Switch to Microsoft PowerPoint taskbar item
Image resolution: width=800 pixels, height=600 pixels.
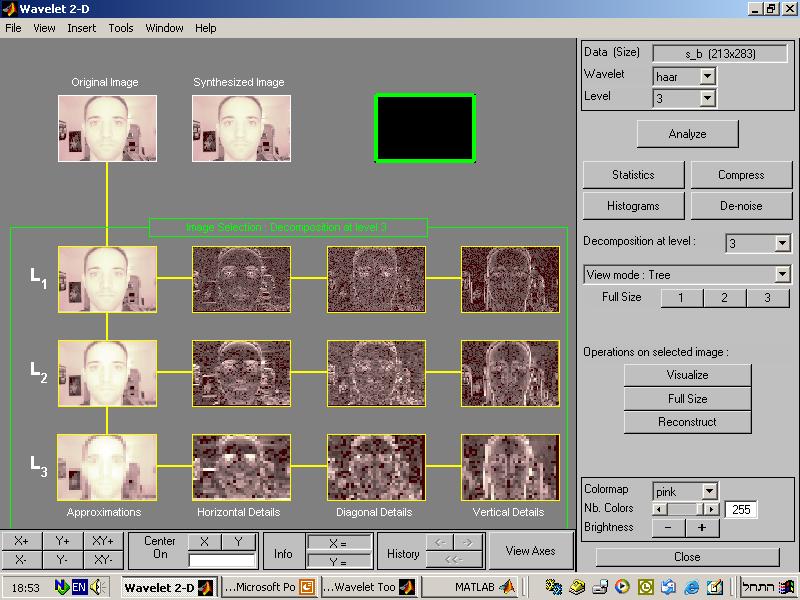click(x=270, y=587)
